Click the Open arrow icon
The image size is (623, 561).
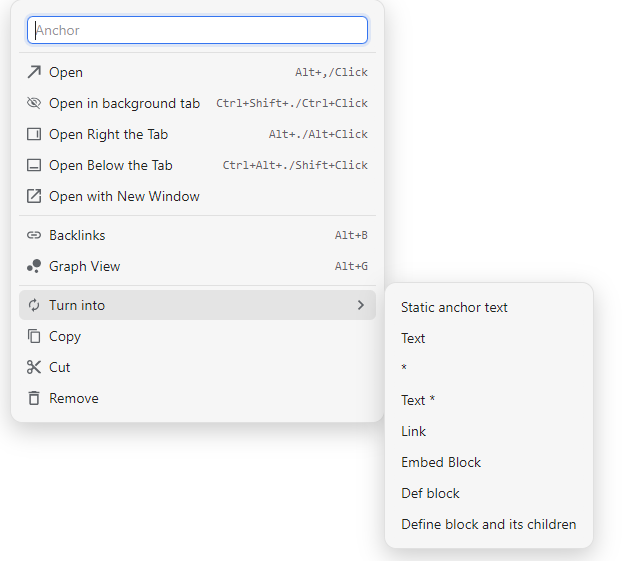(x=34, y=72)
